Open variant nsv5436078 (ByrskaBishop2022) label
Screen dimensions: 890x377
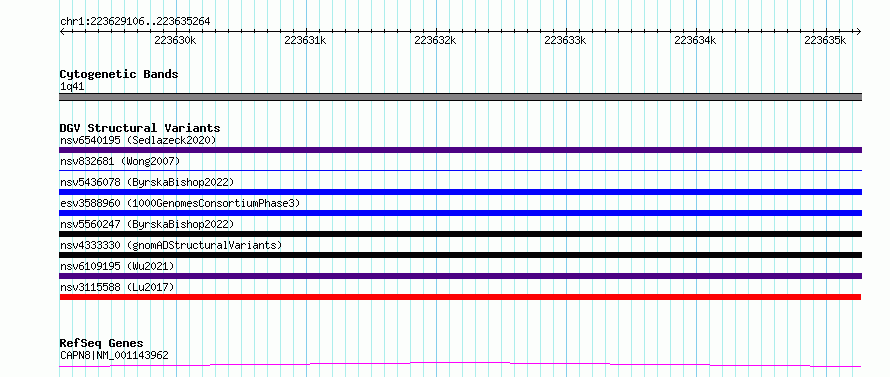(147, 182)
